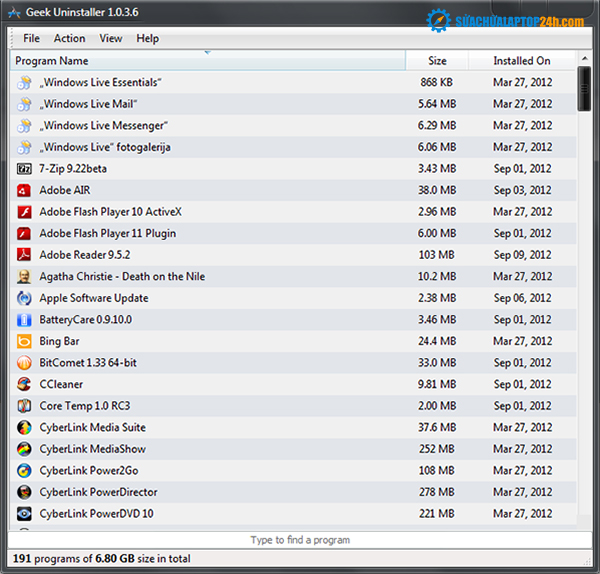Open the Help menu

point(147,38)
